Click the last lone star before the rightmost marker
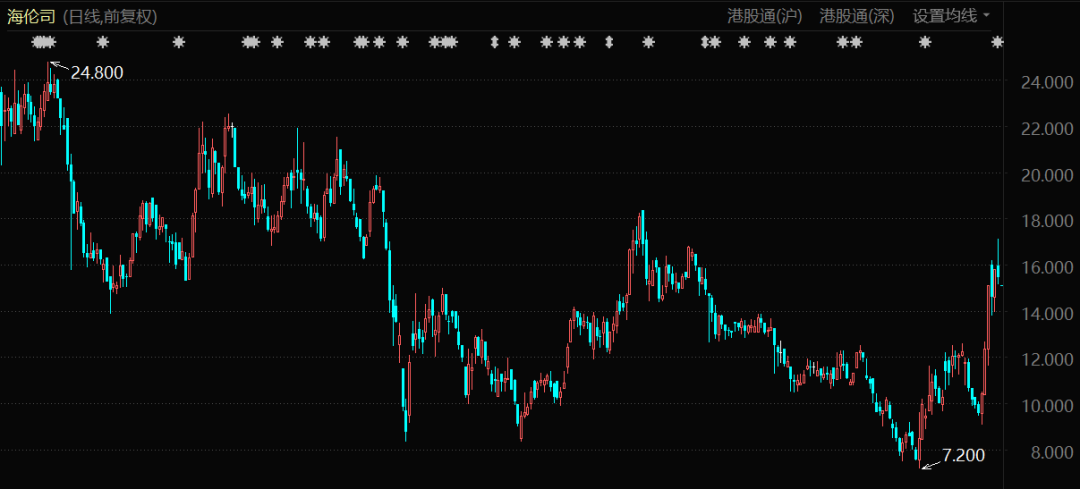Screen dimensions: 1080x489 click(925, 42)
